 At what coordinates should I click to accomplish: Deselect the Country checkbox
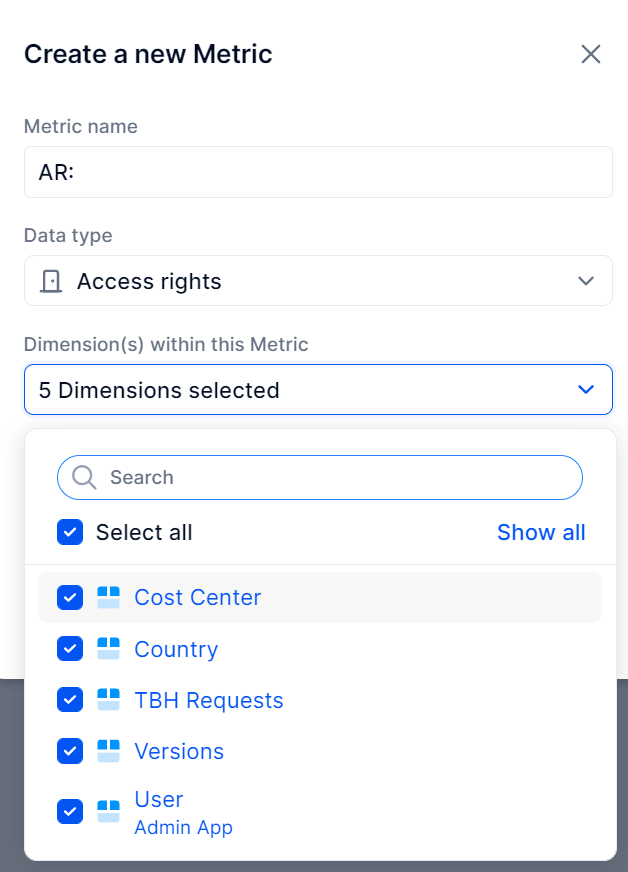click(x=70, y=648)
